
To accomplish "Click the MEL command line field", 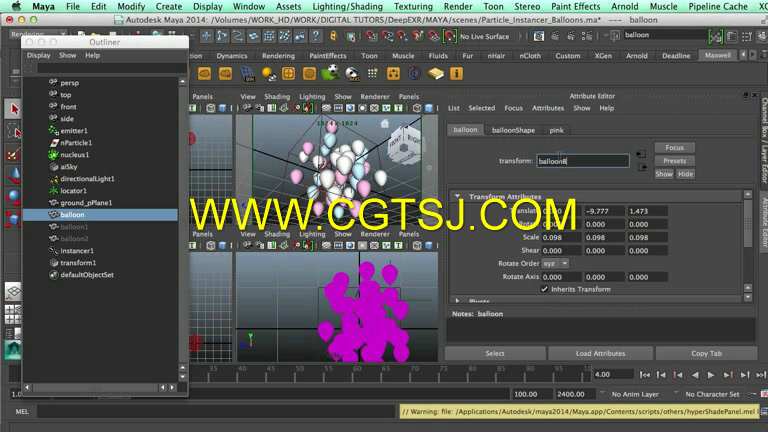I will (216, 412).
